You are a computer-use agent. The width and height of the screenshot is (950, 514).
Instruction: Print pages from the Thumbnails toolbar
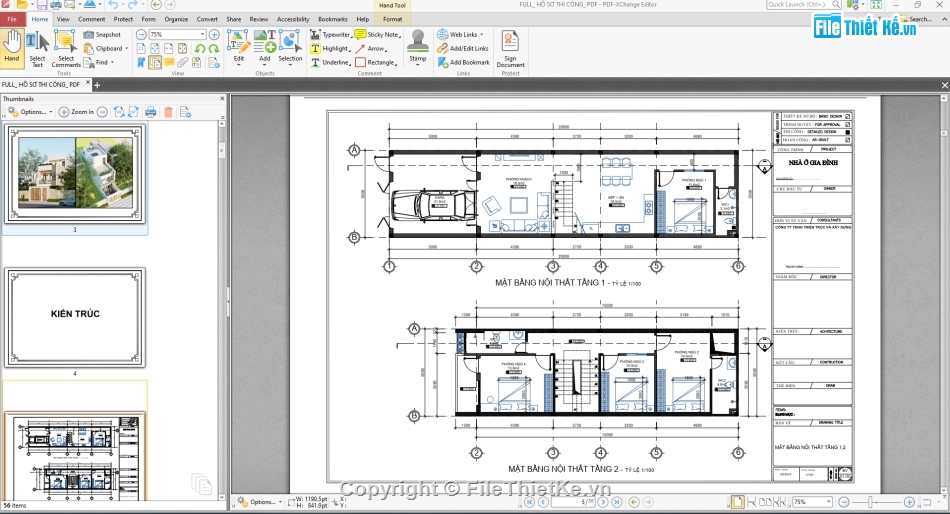click(150, 112)
